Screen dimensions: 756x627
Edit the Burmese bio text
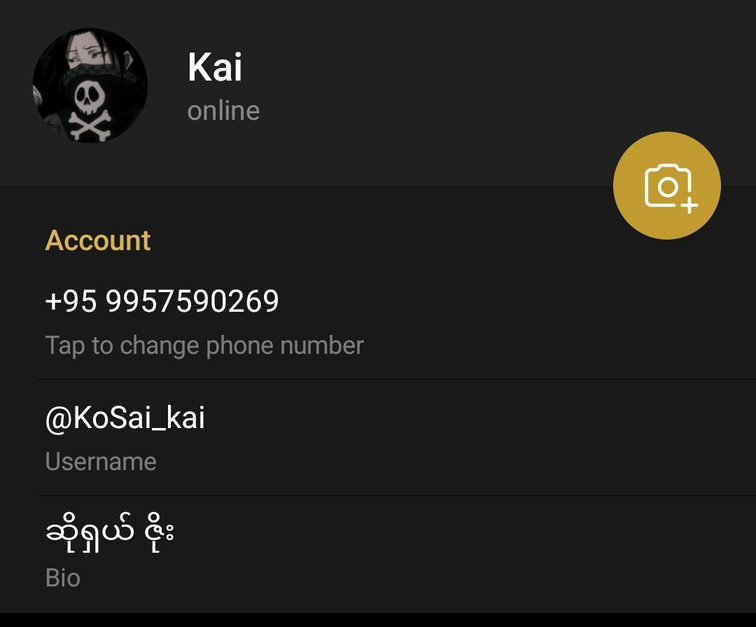point(109,533)
